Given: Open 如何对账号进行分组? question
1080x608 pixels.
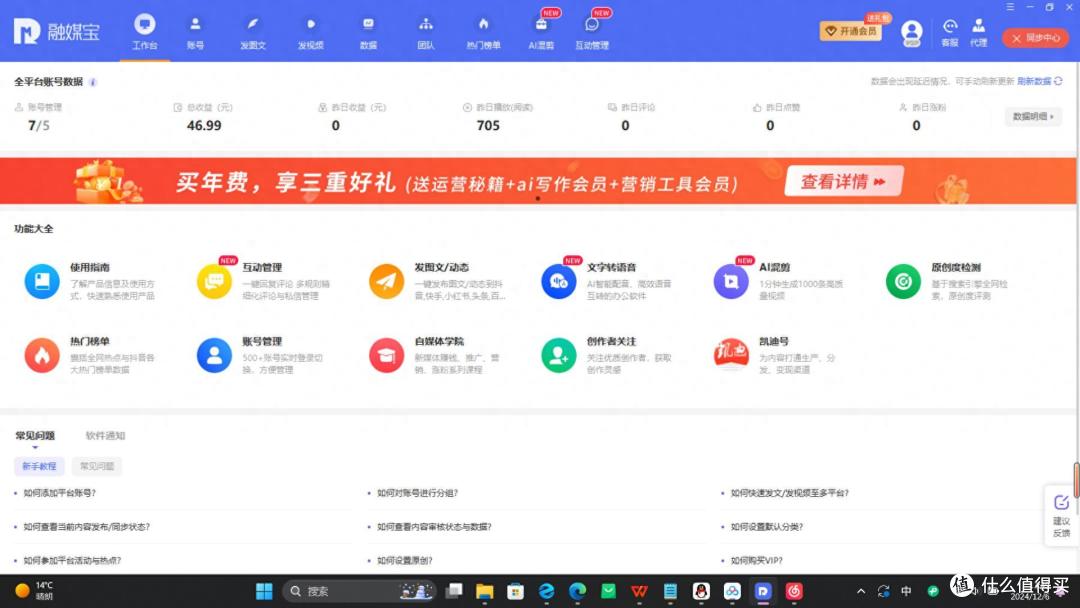Looking at the screenshot, I should (x=417, y=493).
